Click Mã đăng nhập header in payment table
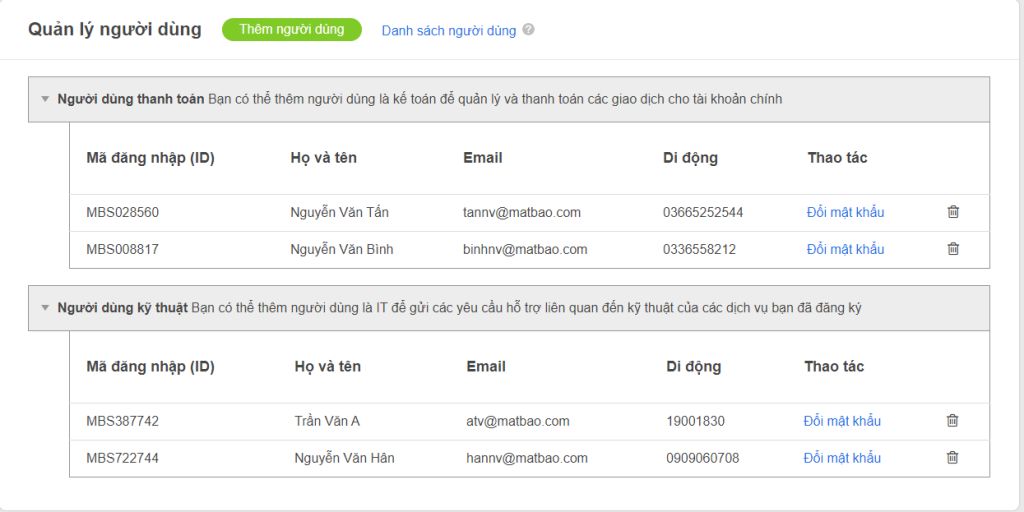The image size is (1024, 512). pyautogui.click(x=150, y=158)
